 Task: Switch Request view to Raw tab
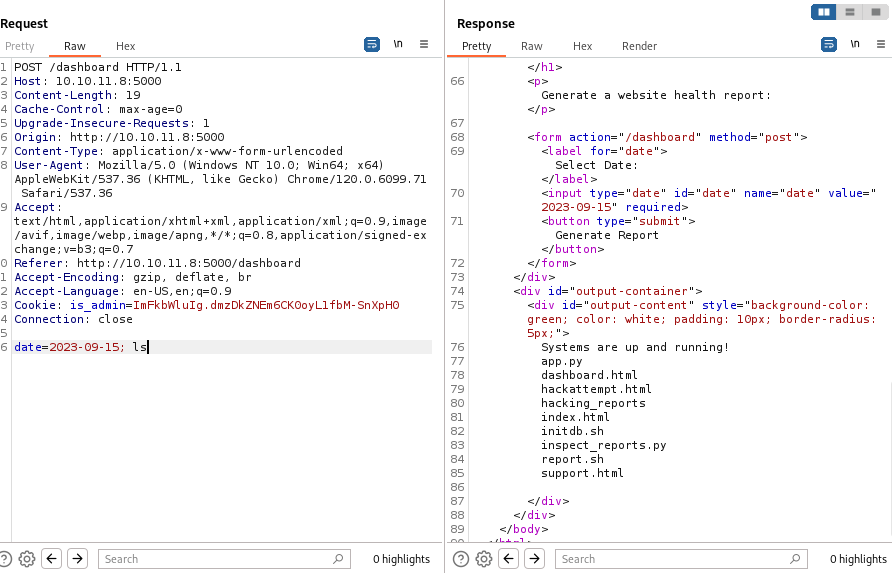pos(75,46)
